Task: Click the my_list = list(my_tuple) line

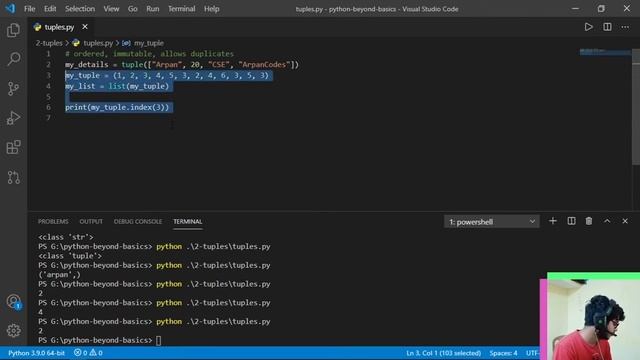Action: click(117, 86)
